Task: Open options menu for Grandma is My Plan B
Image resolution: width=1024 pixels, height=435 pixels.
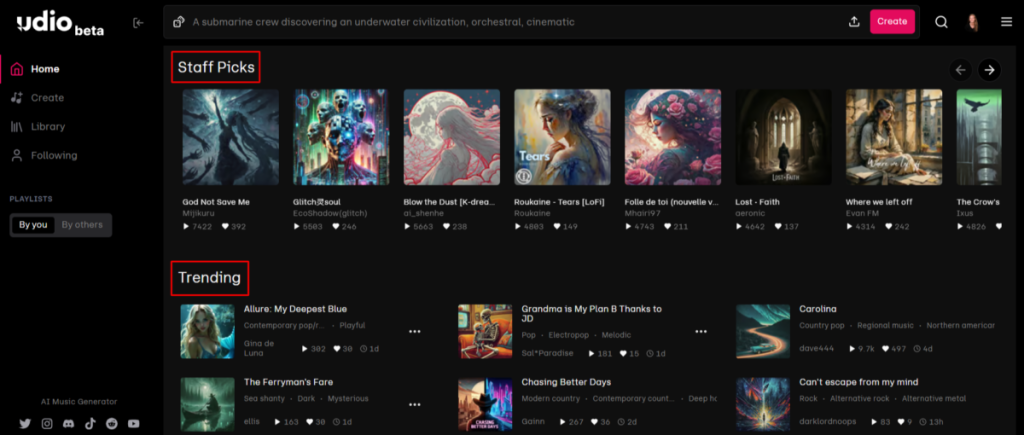Action: 701,332
